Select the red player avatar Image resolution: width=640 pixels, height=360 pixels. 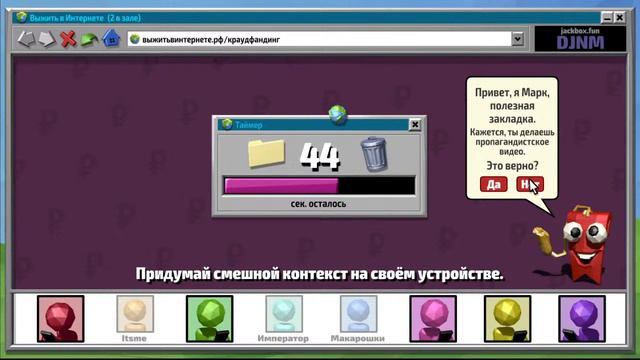61,319
